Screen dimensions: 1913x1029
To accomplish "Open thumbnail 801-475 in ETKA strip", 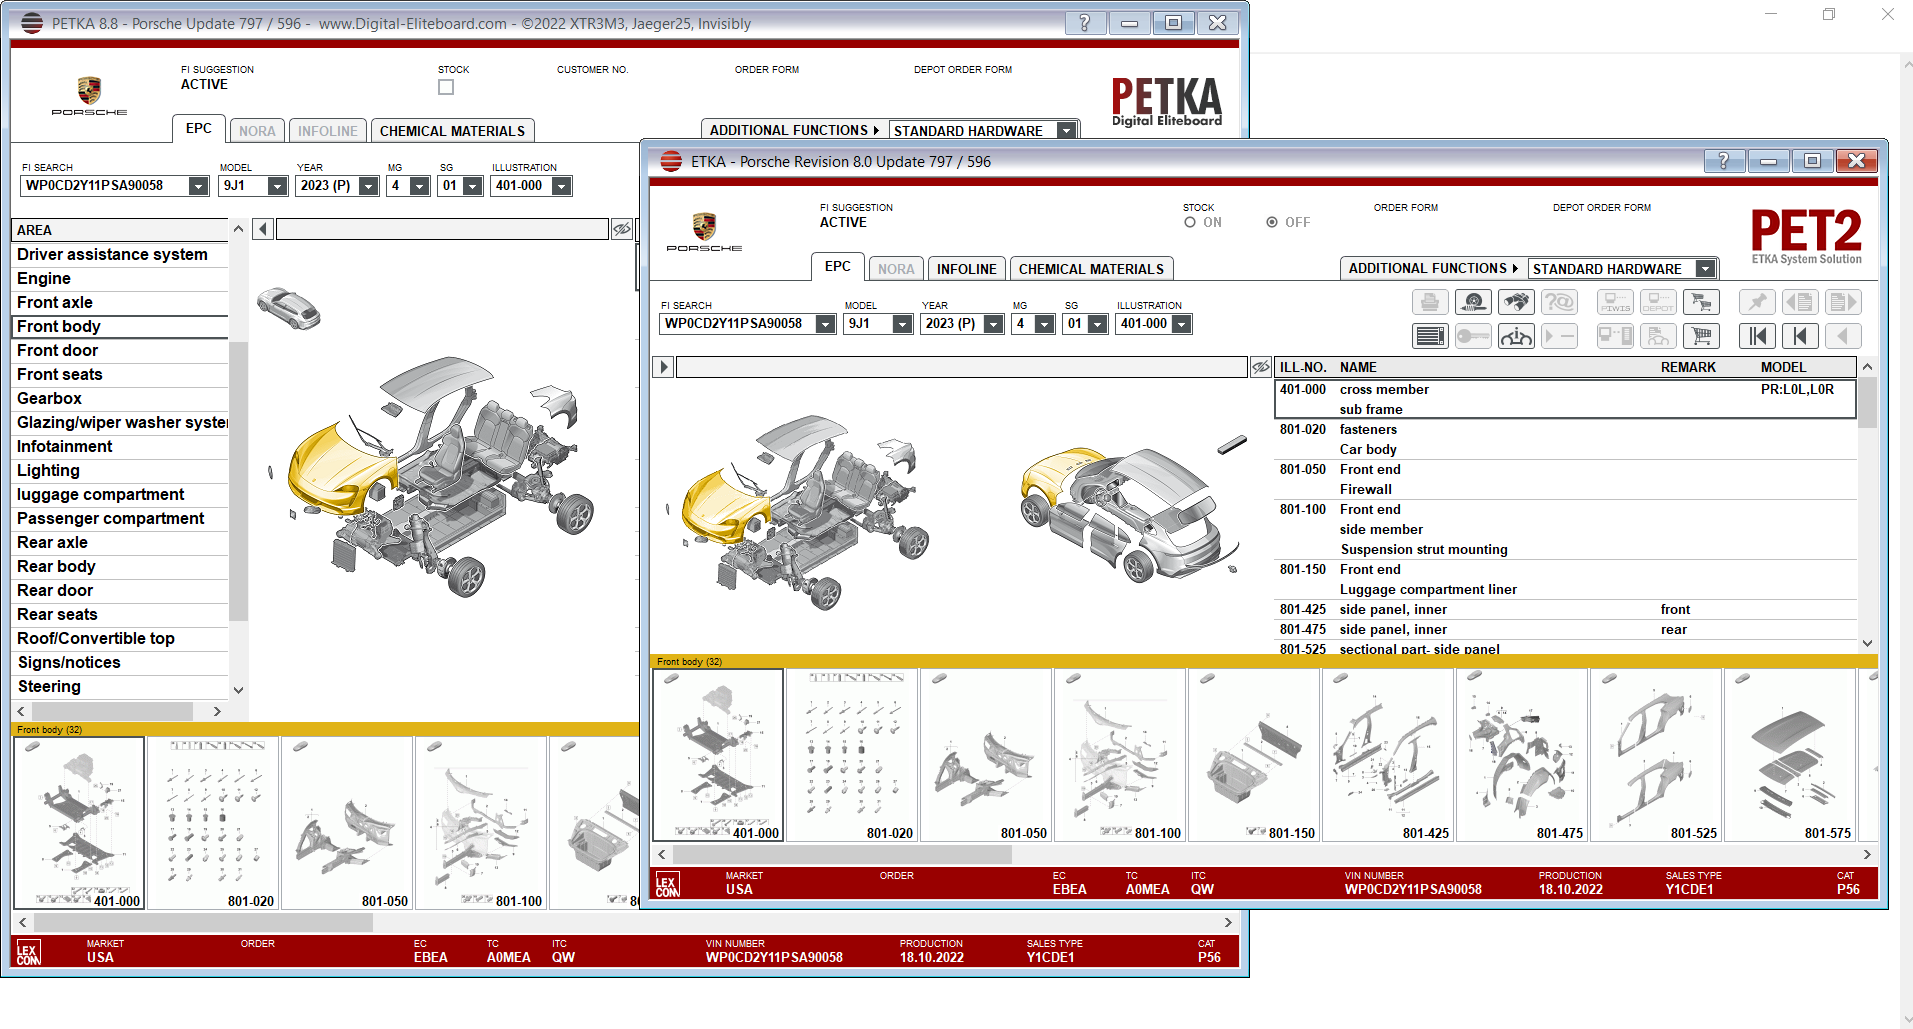I will pos(1522,755).
